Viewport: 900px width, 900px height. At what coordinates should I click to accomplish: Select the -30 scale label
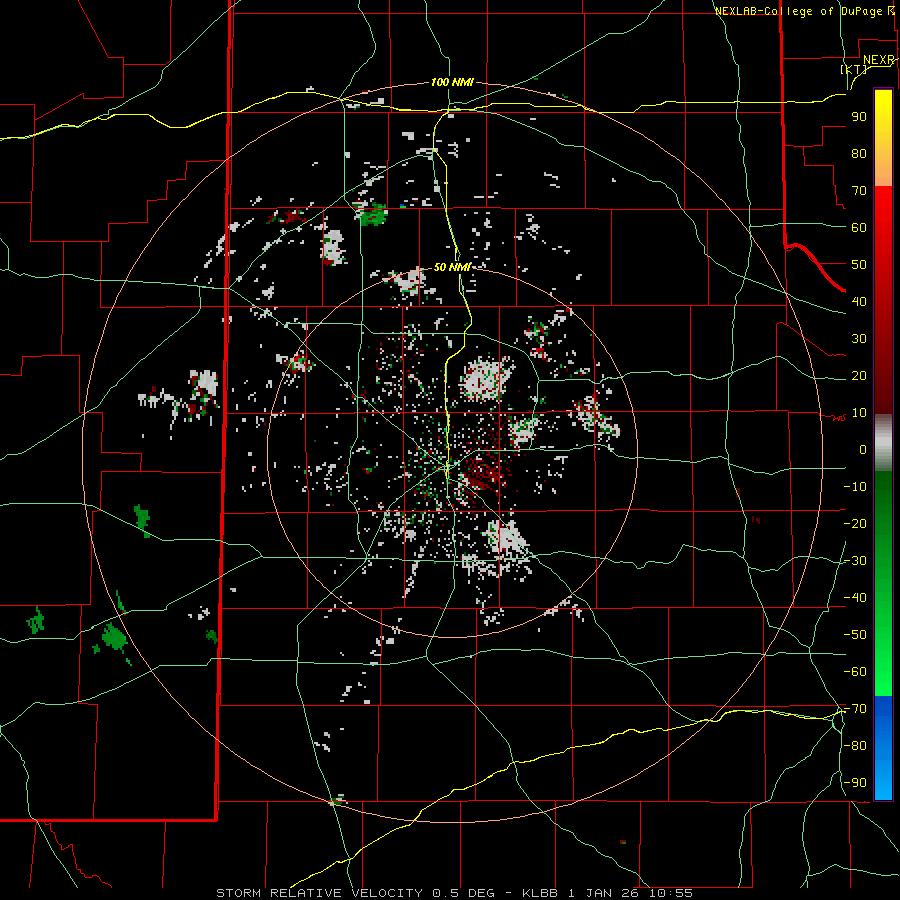855,561
